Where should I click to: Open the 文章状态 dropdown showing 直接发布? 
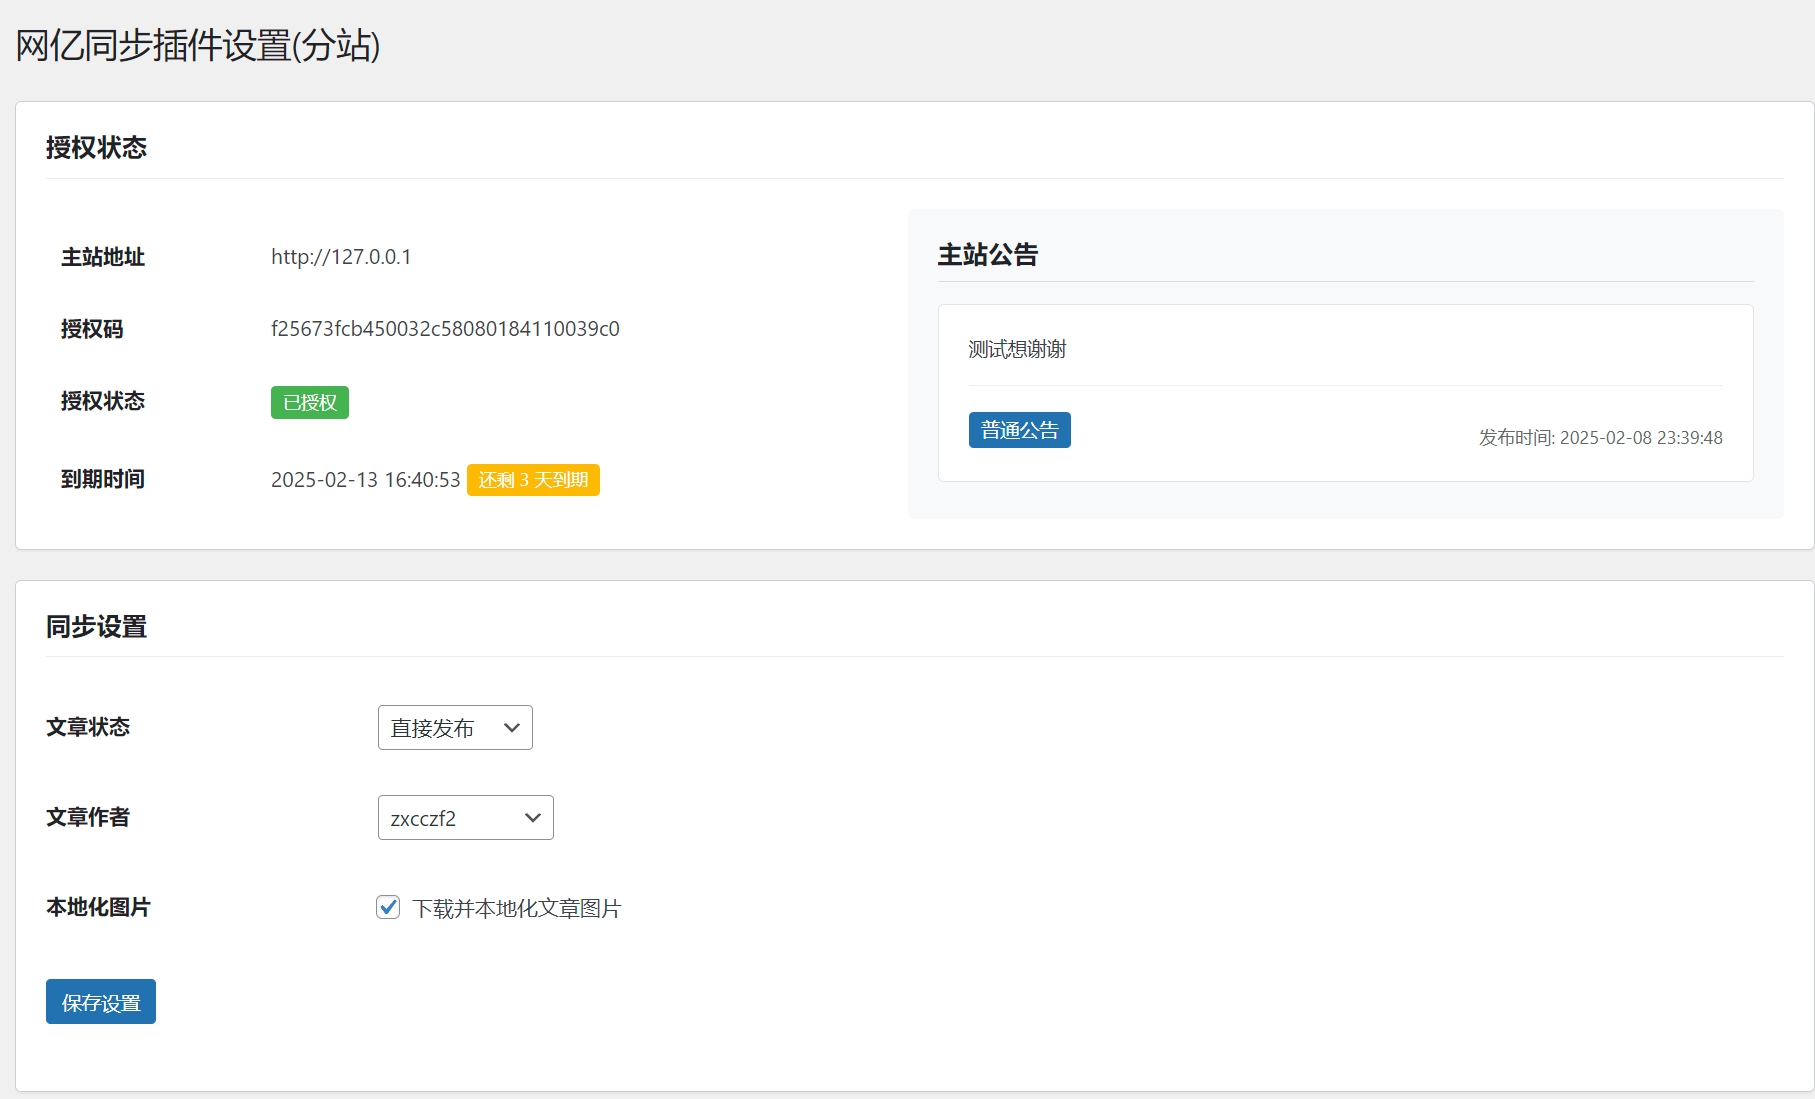455,728
